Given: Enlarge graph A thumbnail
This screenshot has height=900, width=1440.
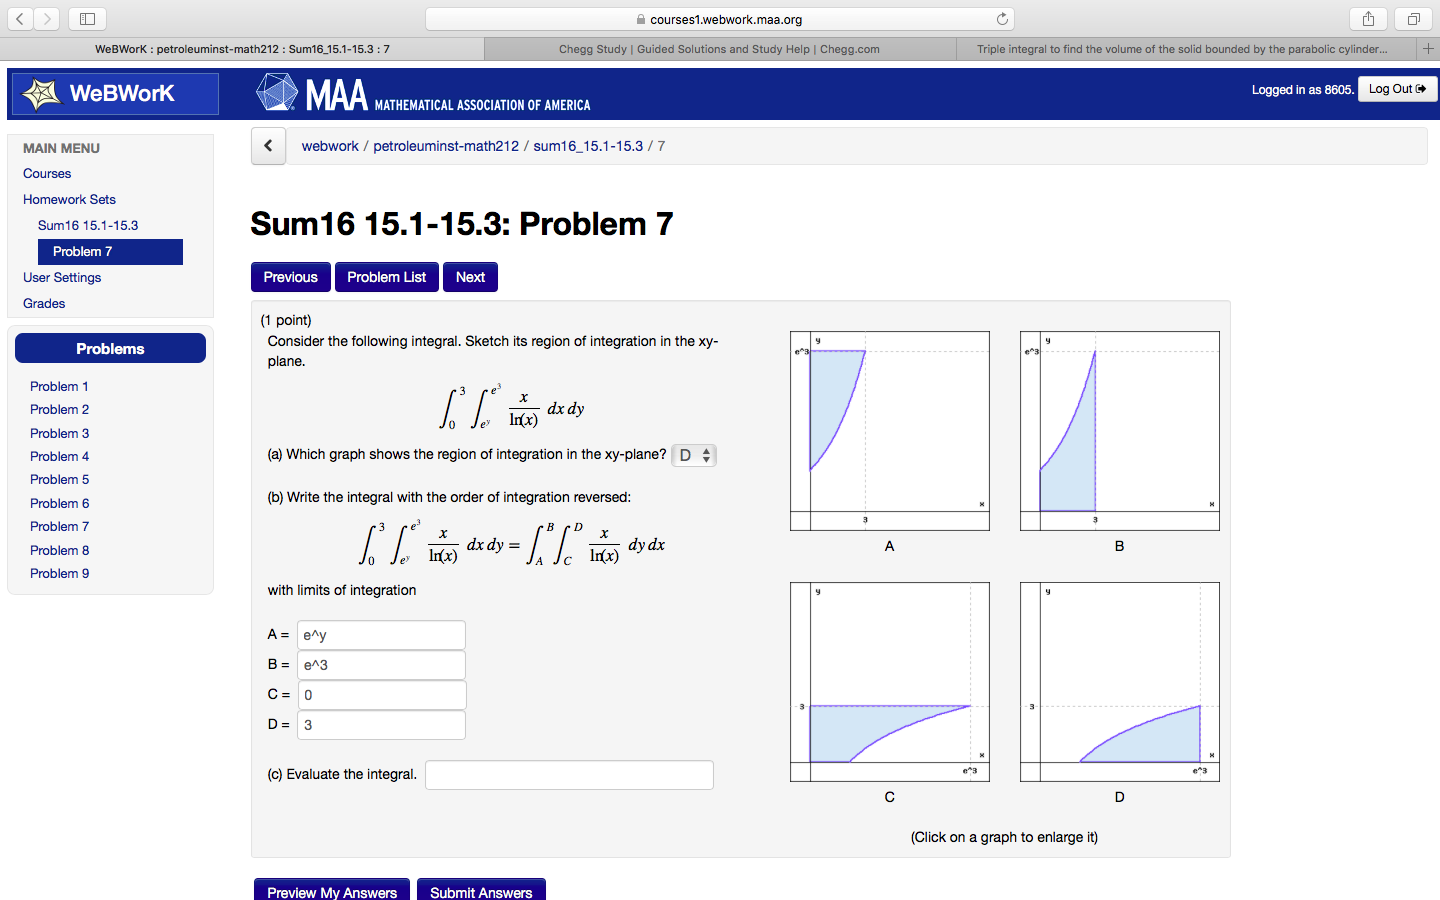Looking at the screenshot, I should (890, 431).
